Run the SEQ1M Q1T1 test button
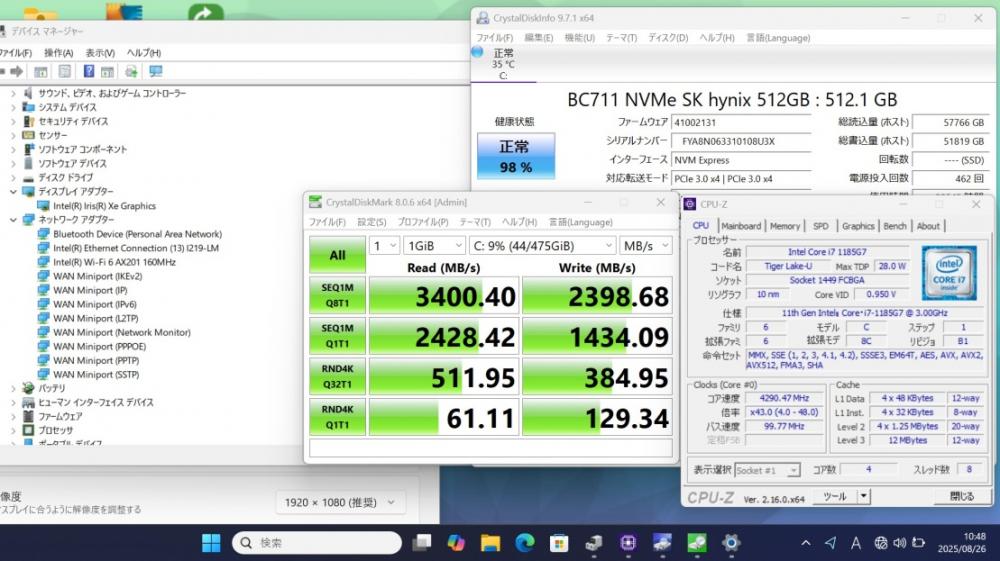1000x561 pixels. (x=337, y=336)
